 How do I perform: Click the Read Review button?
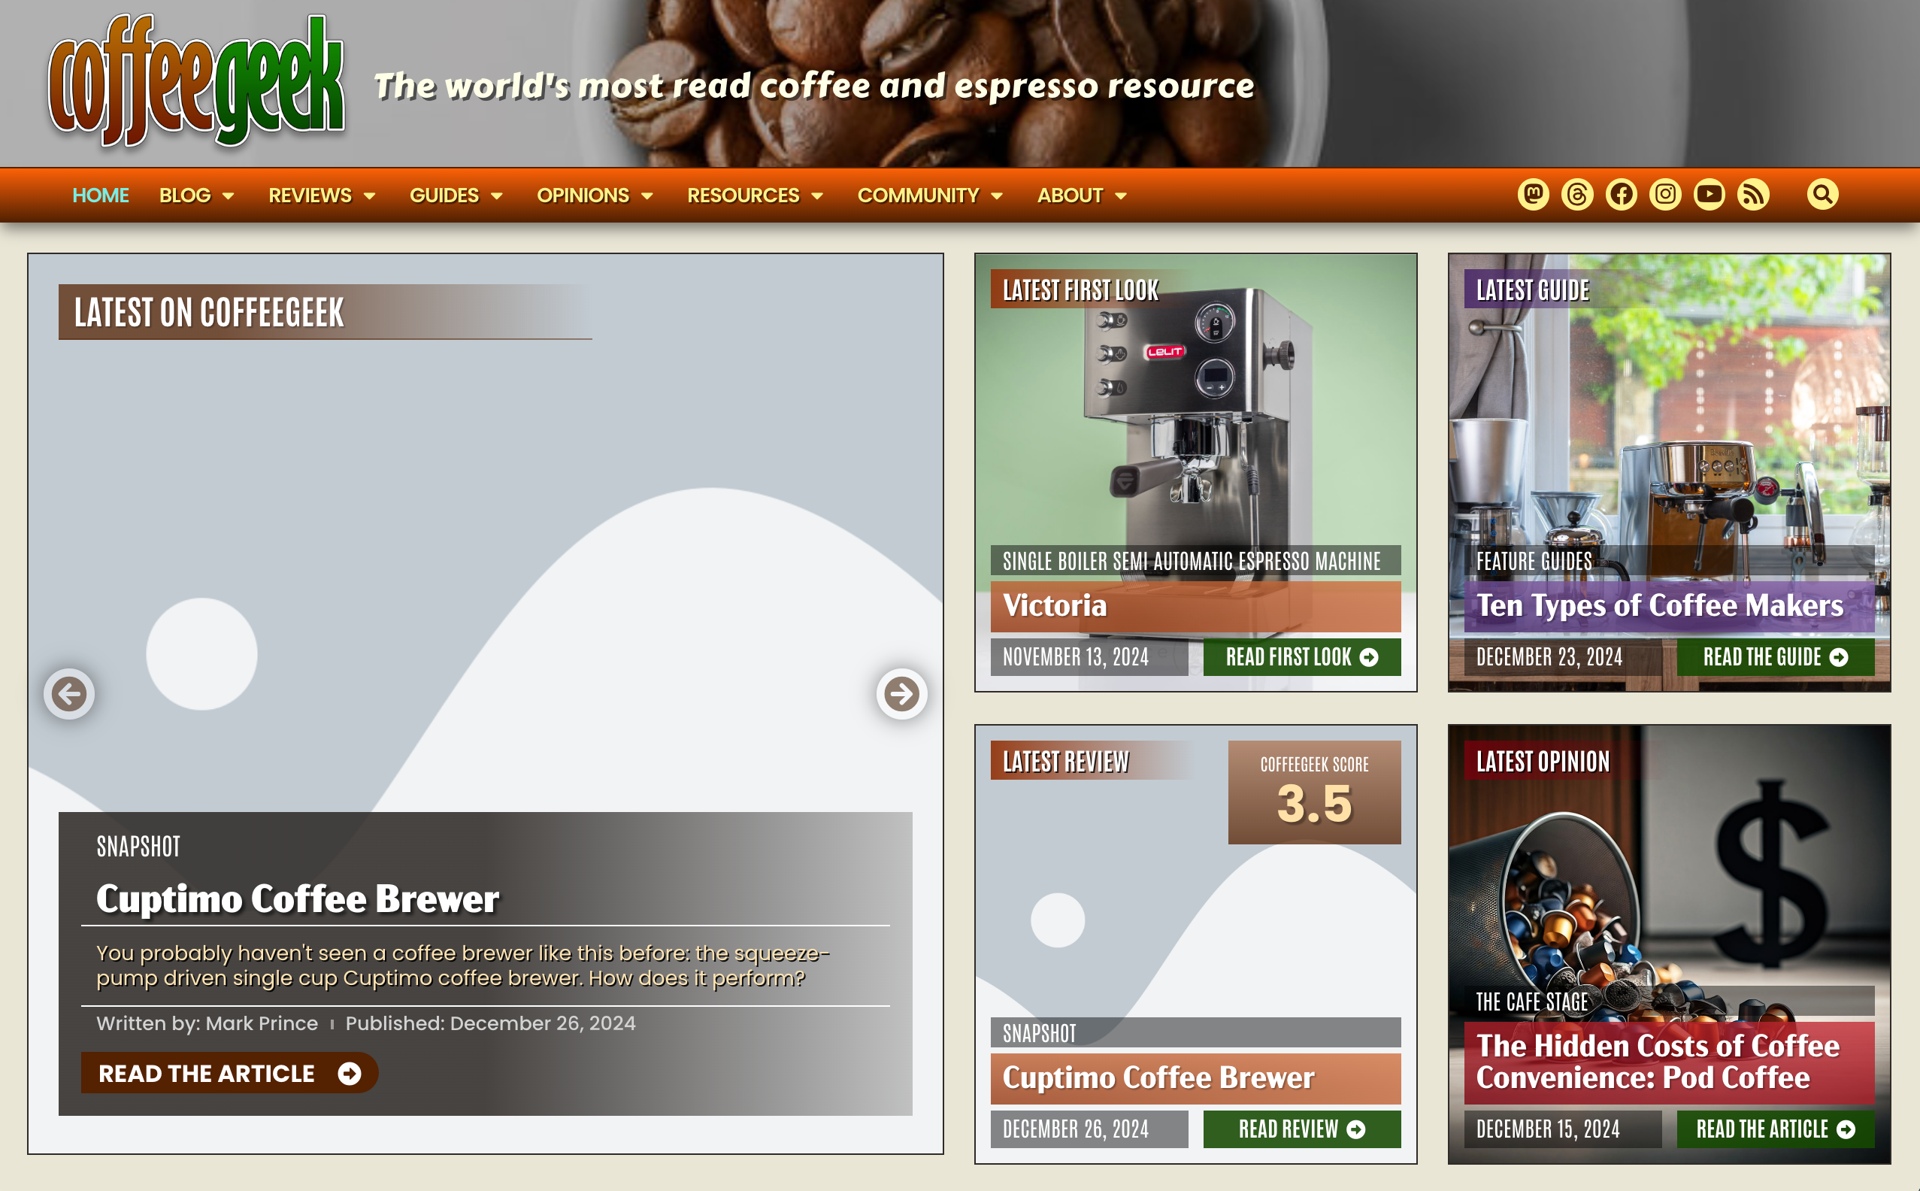pyautogui.click(x=1301, y=1129)
